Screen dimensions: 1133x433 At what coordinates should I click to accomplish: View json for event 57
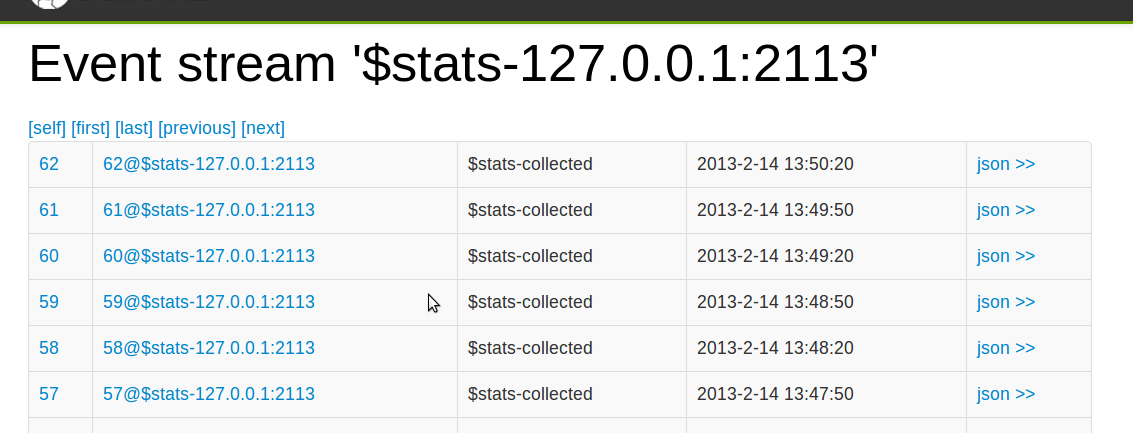(1006, 394)
